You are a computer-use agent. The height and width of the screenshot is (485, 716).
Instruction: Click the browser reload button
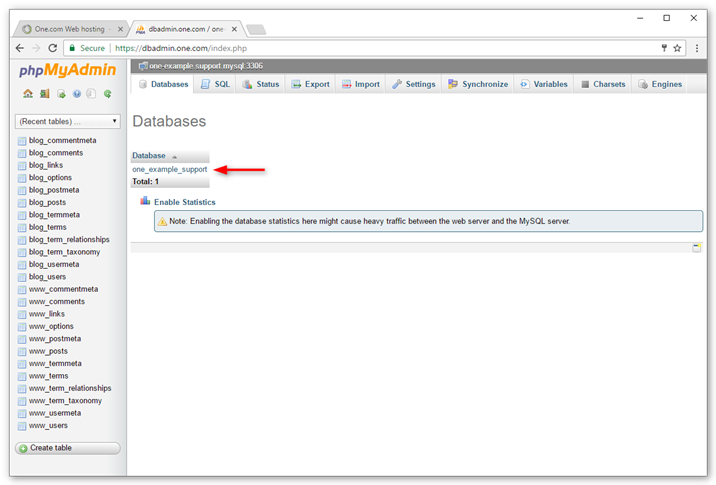coord(52,48)
